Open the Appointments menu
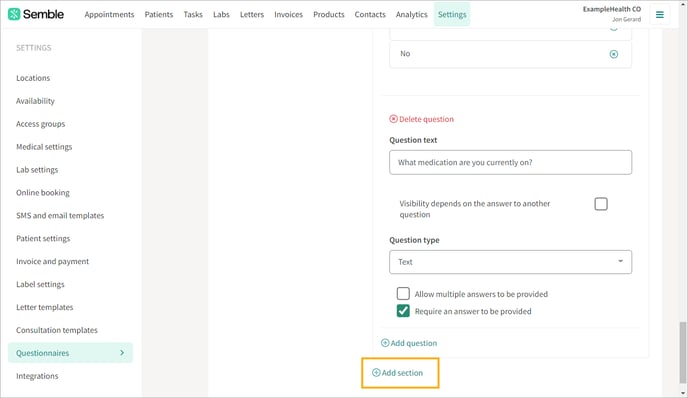The image size is (688, 398). click(109, 14)
